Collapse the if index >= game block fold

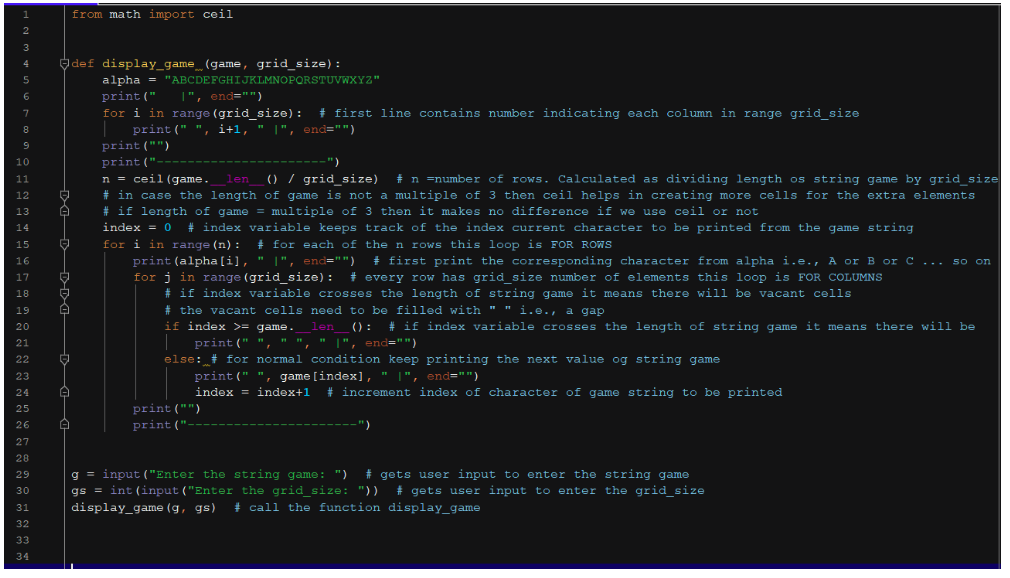tap(63, 325)
